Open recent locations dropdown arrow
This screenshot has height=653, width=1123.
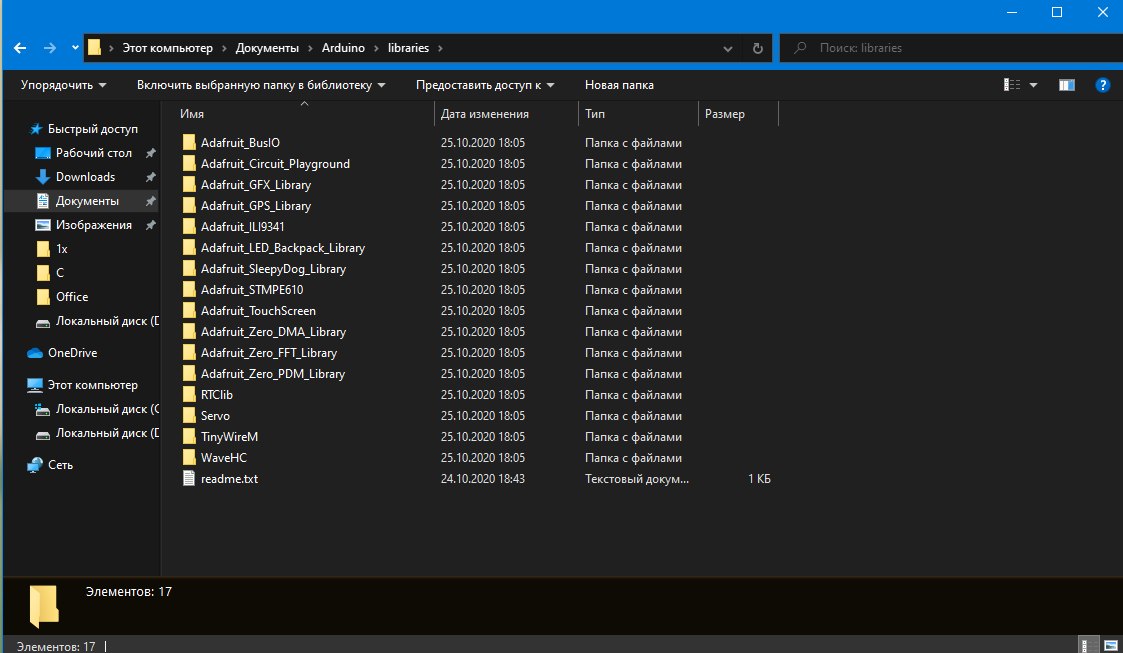click(74, 48)
